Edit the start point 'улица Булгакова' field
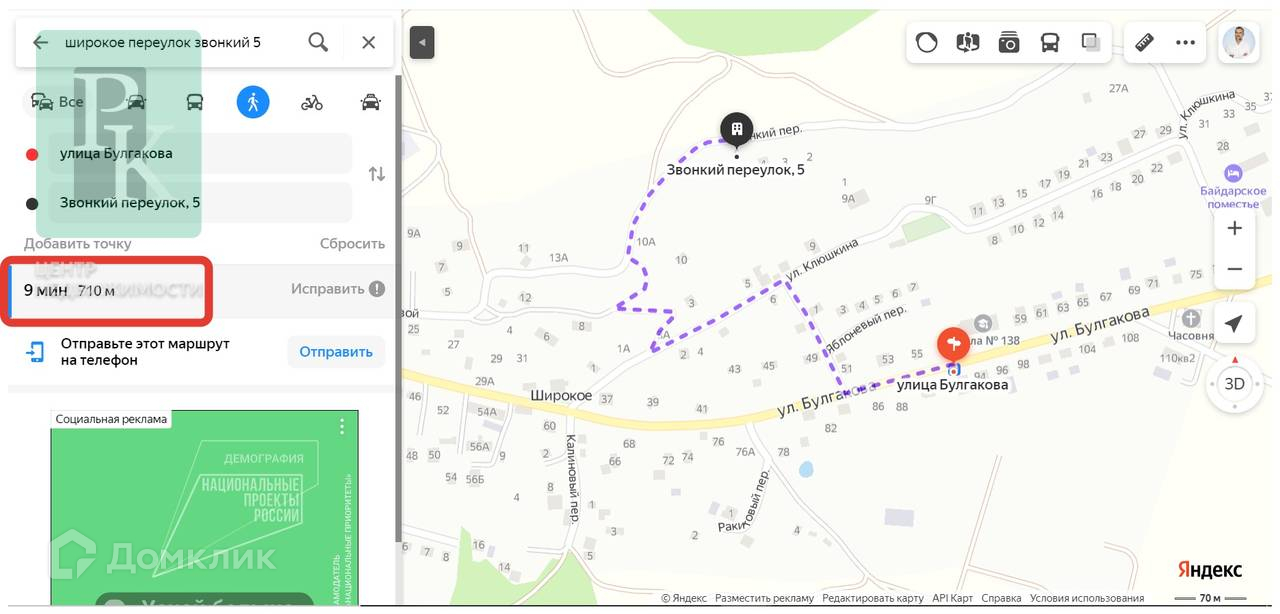1280x614 pixels. click(x=200, y=153)
